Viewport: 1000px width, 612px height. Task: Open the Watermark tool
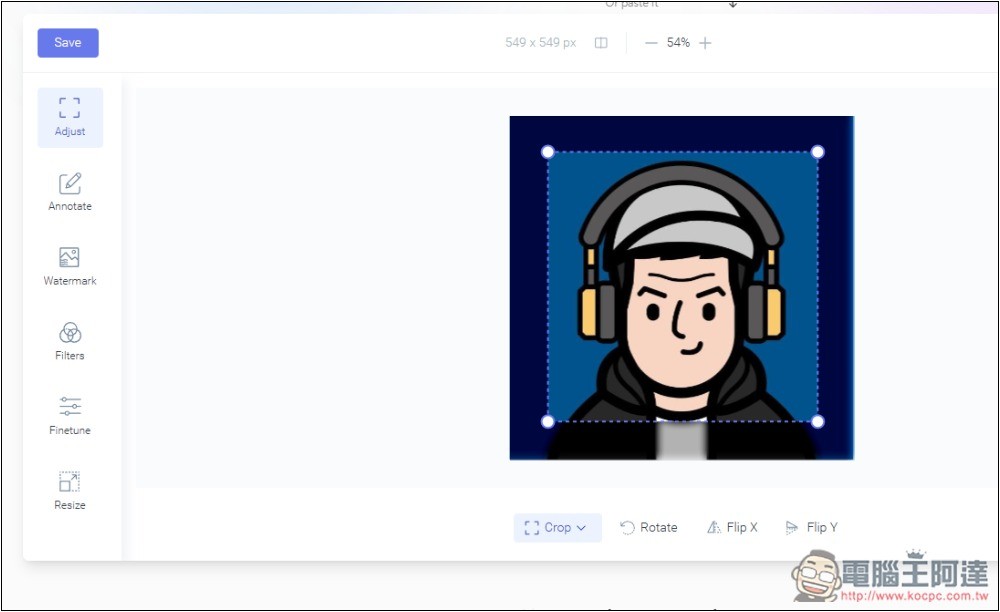point(70,266)
